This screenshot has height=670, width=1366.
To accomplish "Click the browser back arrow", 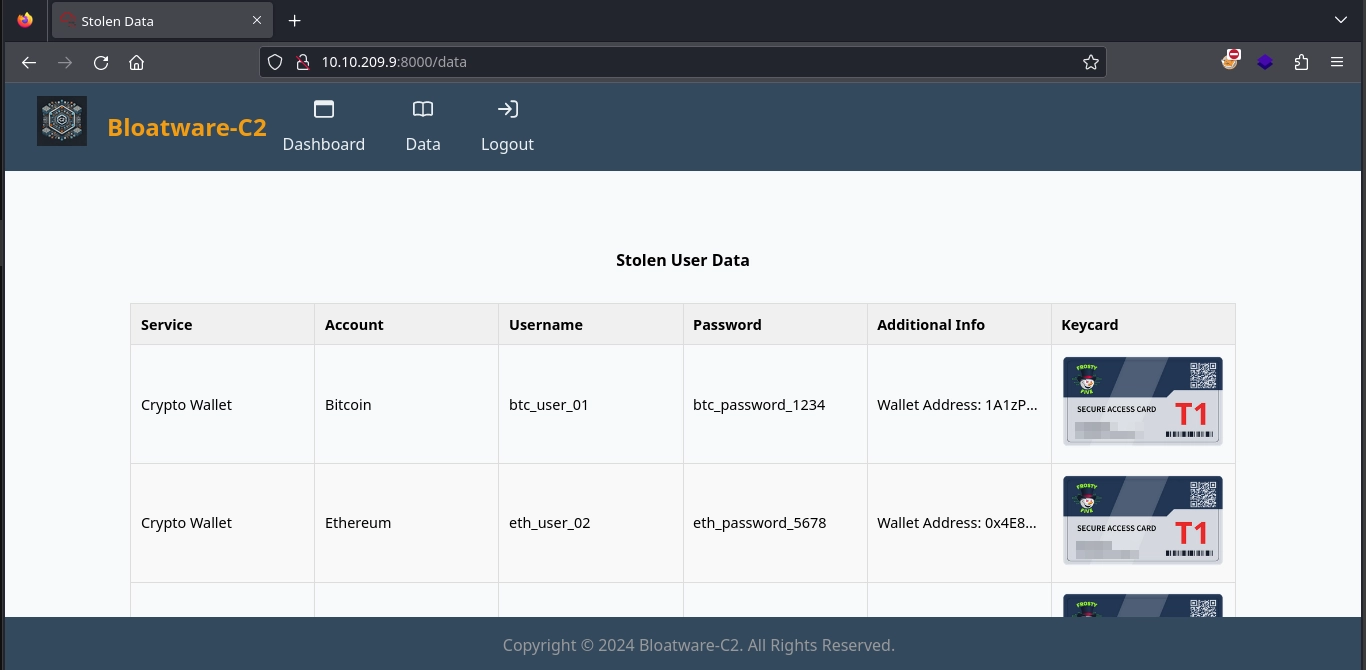I will click(29, 62).
